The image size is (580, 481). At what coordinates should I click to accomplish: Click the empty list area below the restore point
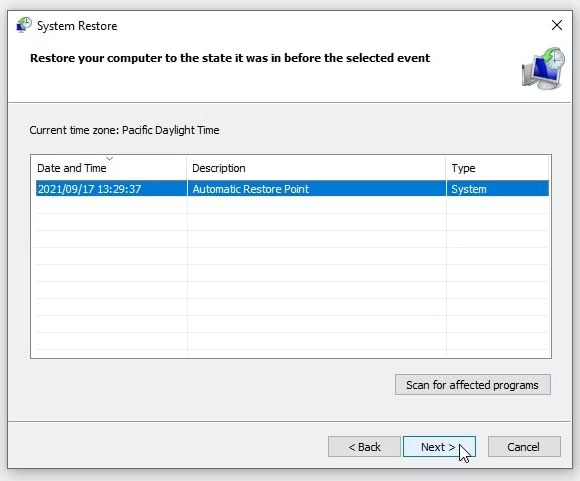pos(292,276)
